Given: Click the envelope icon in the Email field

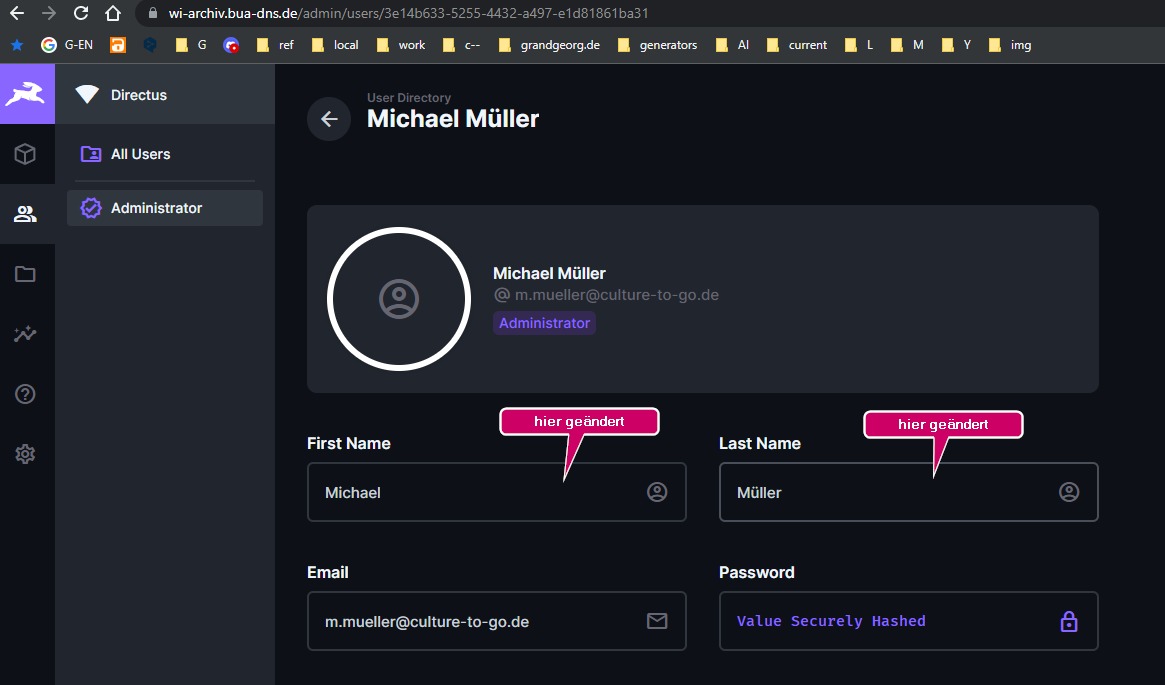Looking at the screenshot, I should click(x=657, y=621).
